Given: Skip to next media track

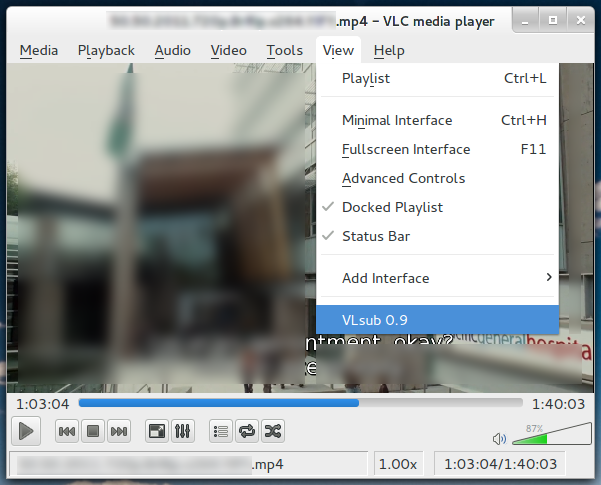Looking at the screenshot, I should (119, 431).
